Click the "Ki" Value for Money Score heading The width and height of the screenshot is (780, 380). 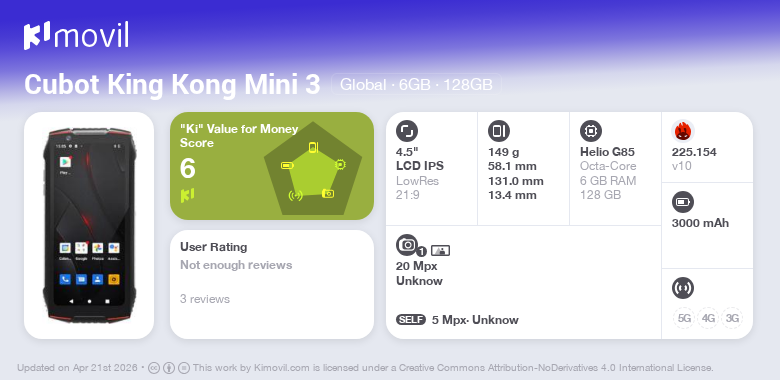point(239,136)
